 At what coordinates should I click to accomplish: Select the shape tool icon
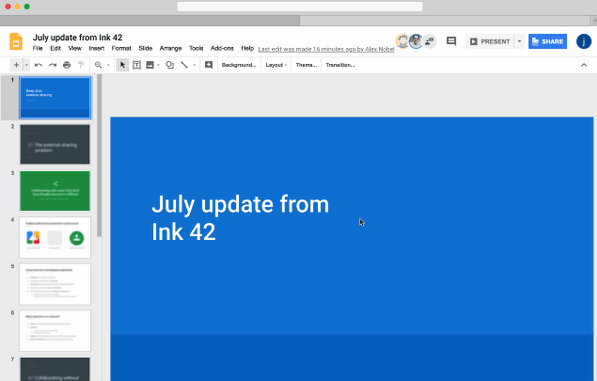170,65
